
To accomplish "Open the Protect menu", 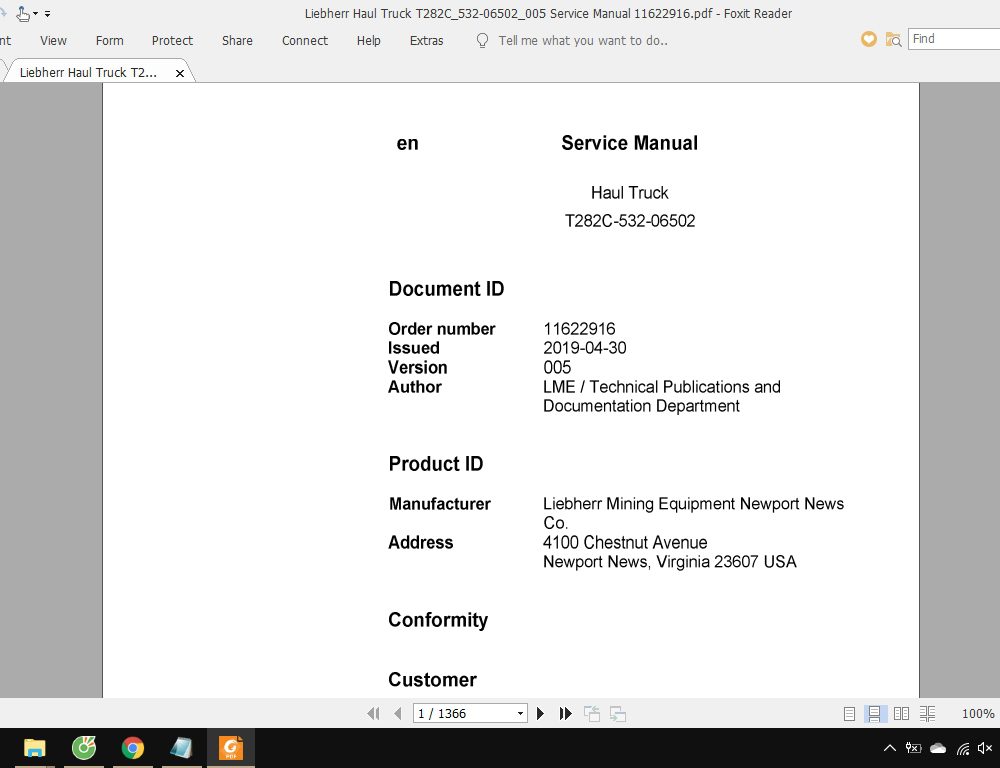I will pyautogui.click(x=171, y=40).
